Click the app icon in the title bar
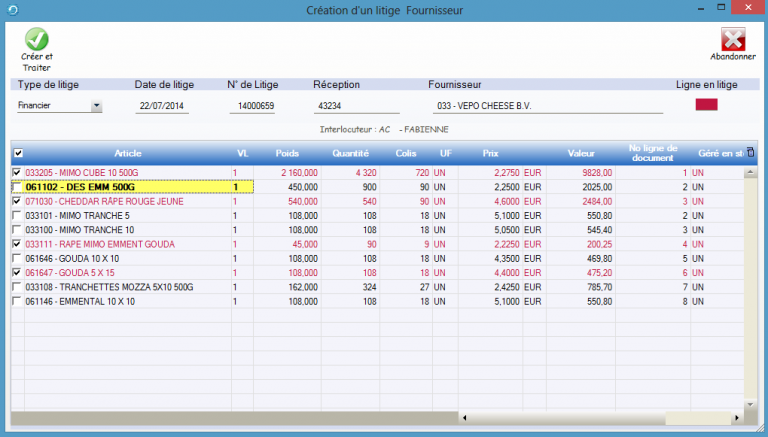Viewport: 768px width, 437px height. (x=10, y=10)
